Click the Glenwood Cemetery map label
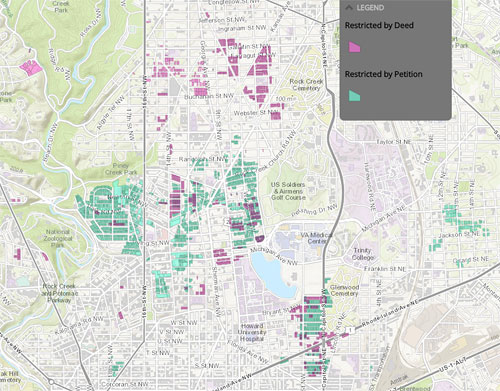This screenshot has width=500, height=391. pyautogui.click(x=344, y=290)
